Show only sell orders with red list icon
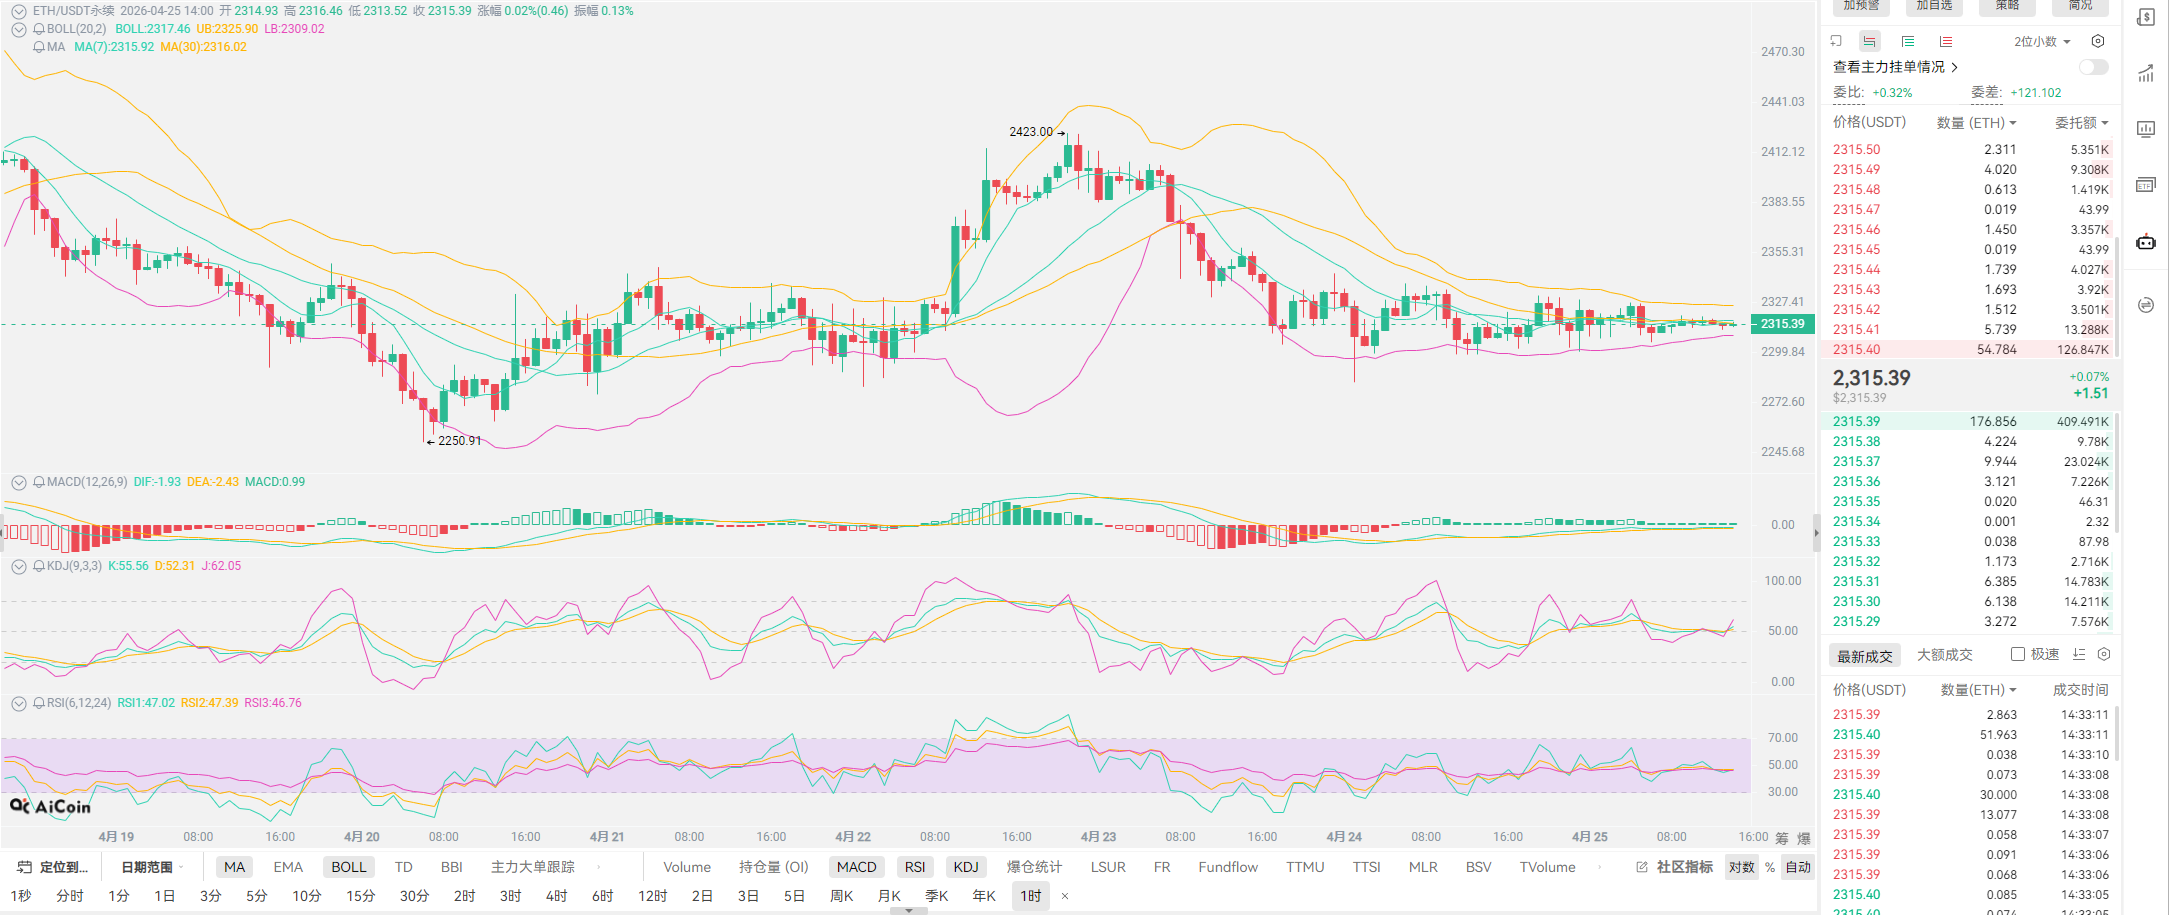 pyautogui.click(x=1946, y=41)
